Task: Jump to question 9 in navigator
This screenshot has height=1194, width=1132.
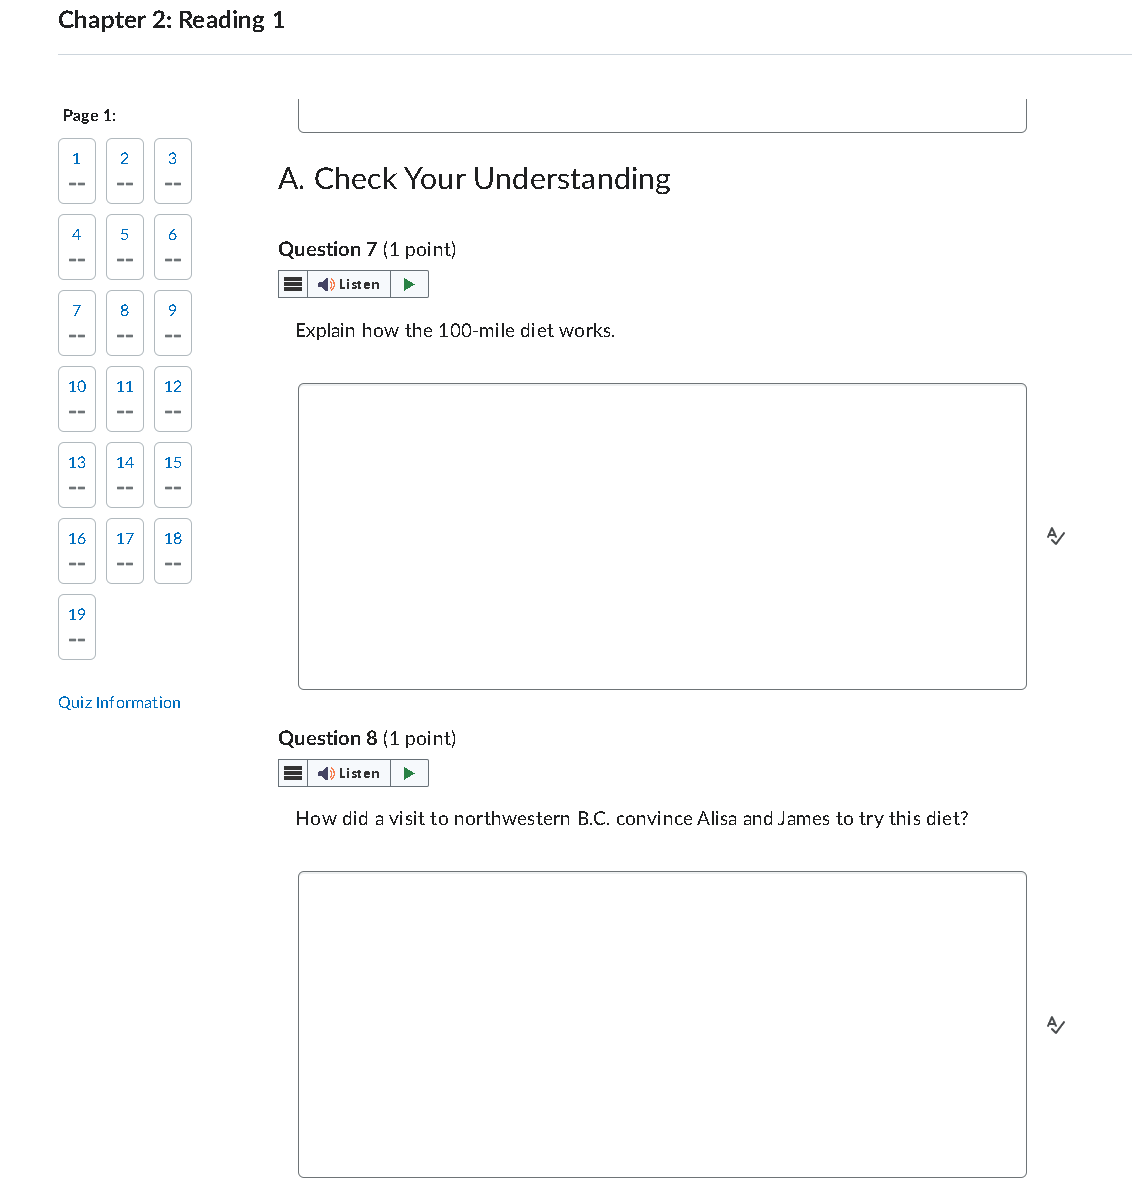Action: click(x=173, y=323)
